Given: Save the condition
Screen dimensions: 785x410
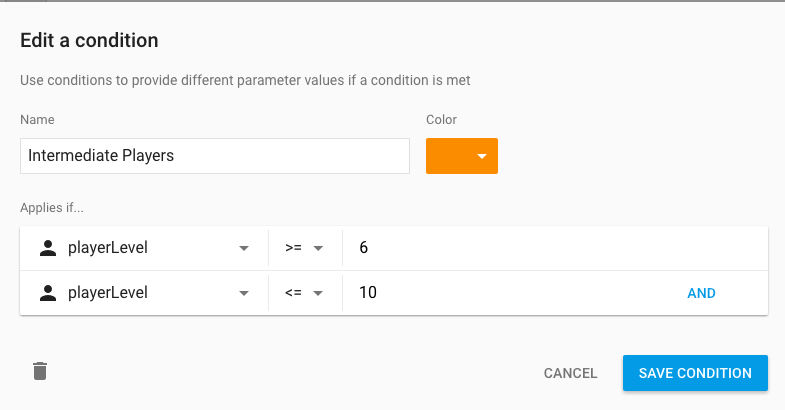Looking at the screenshot, I should (695, 373).
